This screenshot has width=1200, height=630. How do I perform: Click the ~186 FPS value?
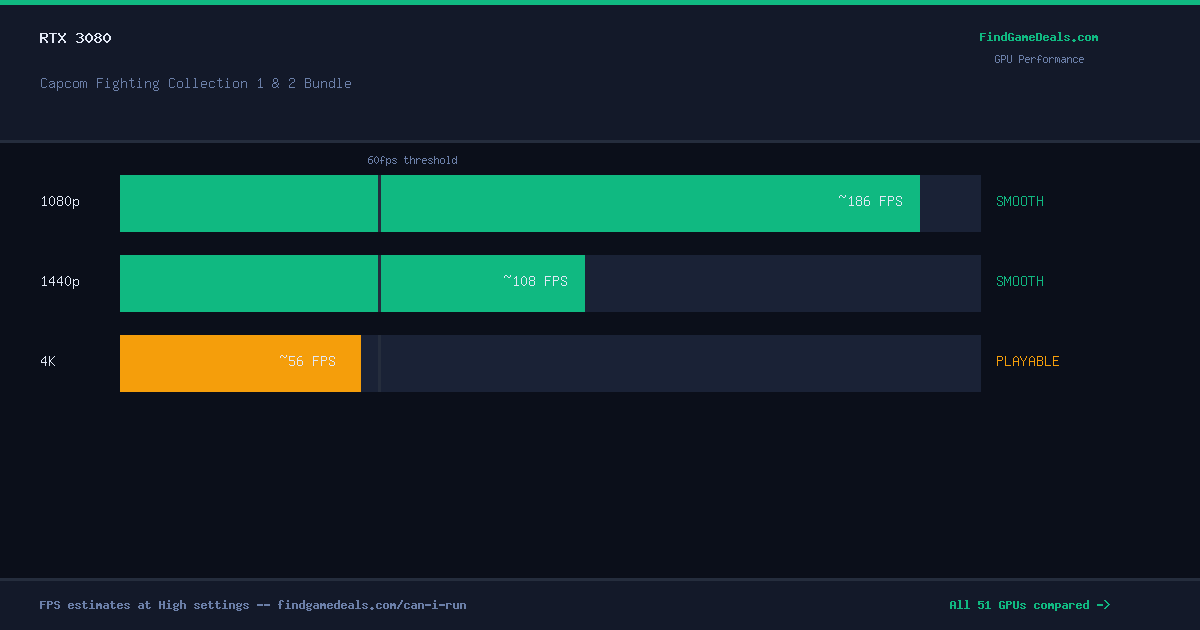(870, 201)
